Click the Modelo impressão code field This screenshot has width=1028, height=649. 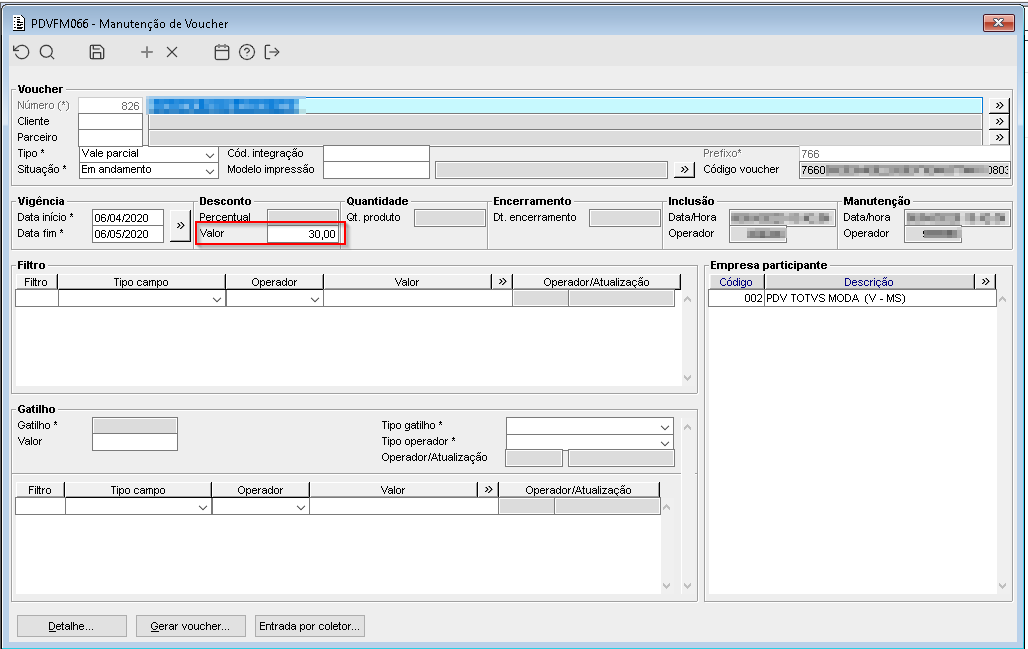pyautogui.click(x=376, y=170)
